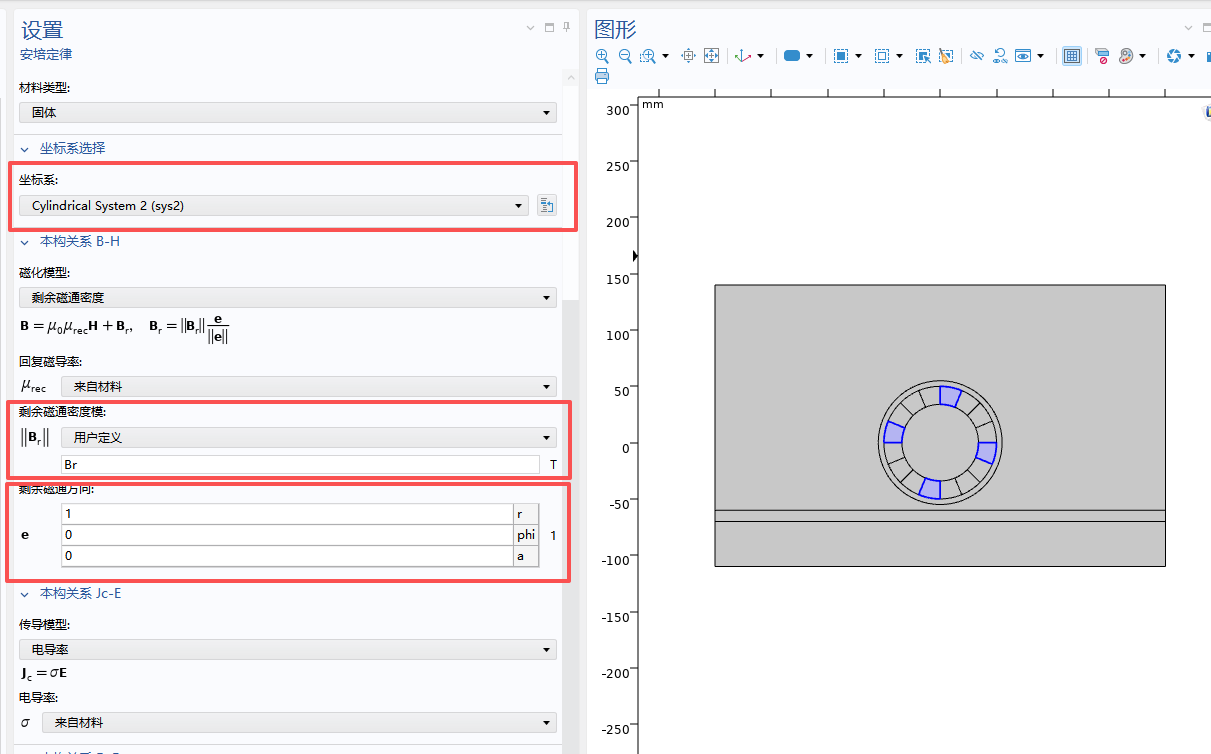This screenshot has width=1211, height=754.
Task: Toggle the grid display button
Action: tap(1072, 56)
